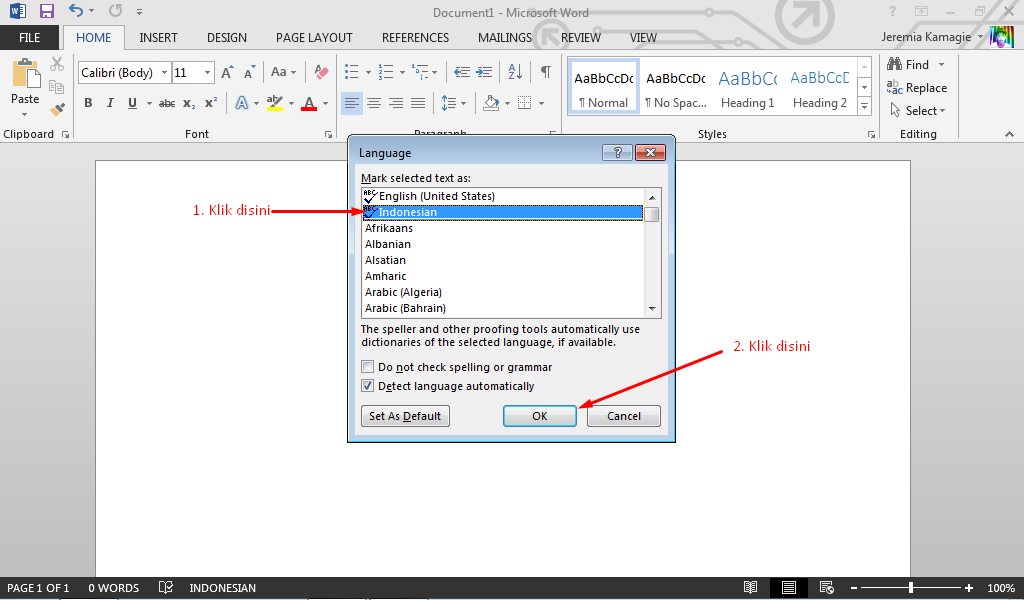The width and height of the screenshot is (1024, 600).
Task: Click OK in the Language dialog
Action: 539,416
